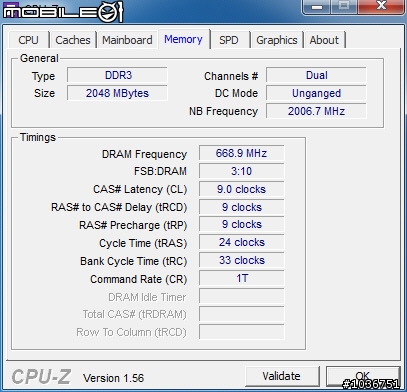Click the tRP 9 clocks value

[x=242, y=225]
